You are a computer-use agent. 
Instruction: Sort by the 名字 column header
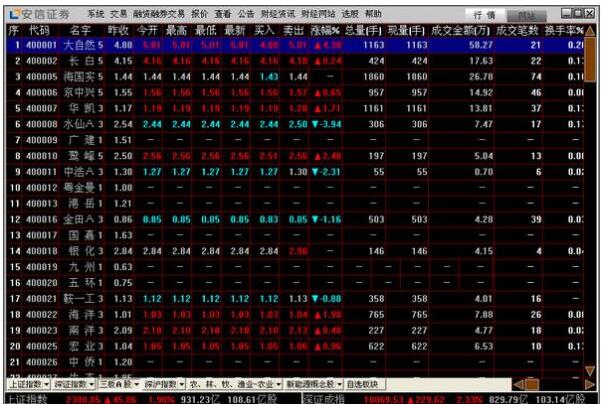(80, 30)
